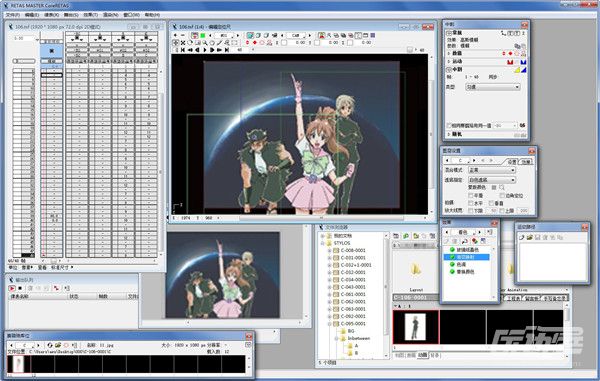Click the open-folder icon in motion path panel
Image resolution: width=600 pixels, height=381 pixels.
[x=530, y=238]
